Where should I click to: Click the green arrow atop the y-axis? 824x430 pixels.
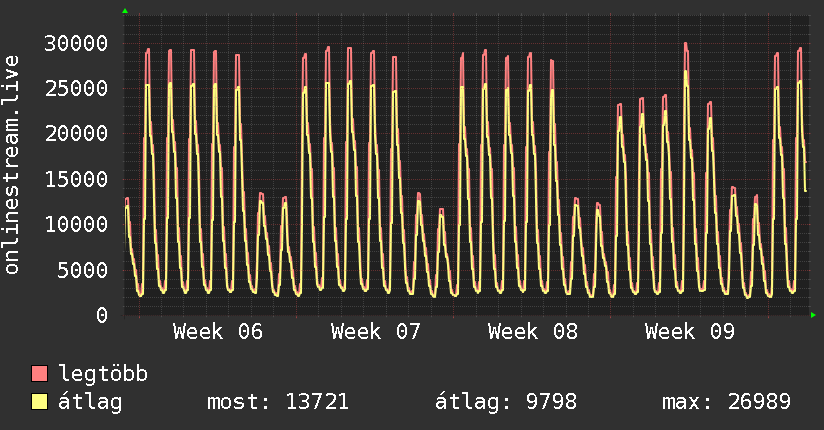(125, 11)
